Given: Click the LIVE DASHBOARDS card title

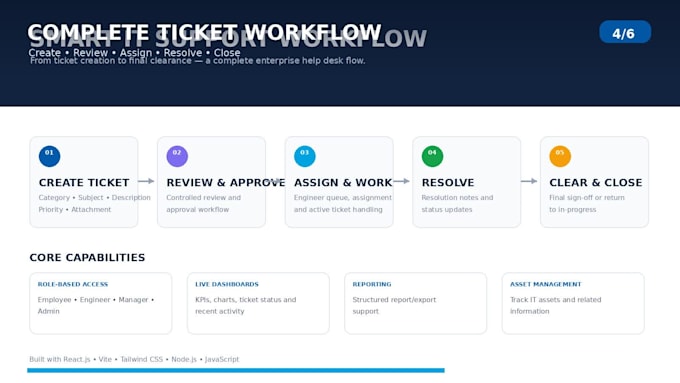Looking at the screenshot, I should pyautogui.click(x=227, y=285).
